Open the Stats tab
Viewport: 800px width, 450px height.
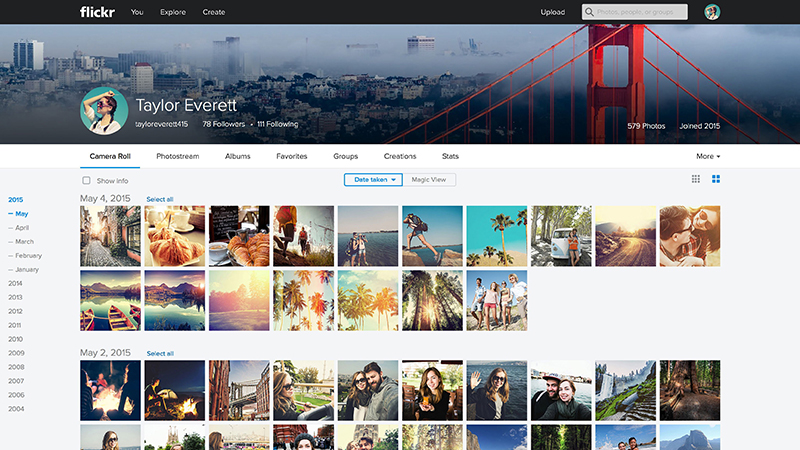[x=451, y=156]
